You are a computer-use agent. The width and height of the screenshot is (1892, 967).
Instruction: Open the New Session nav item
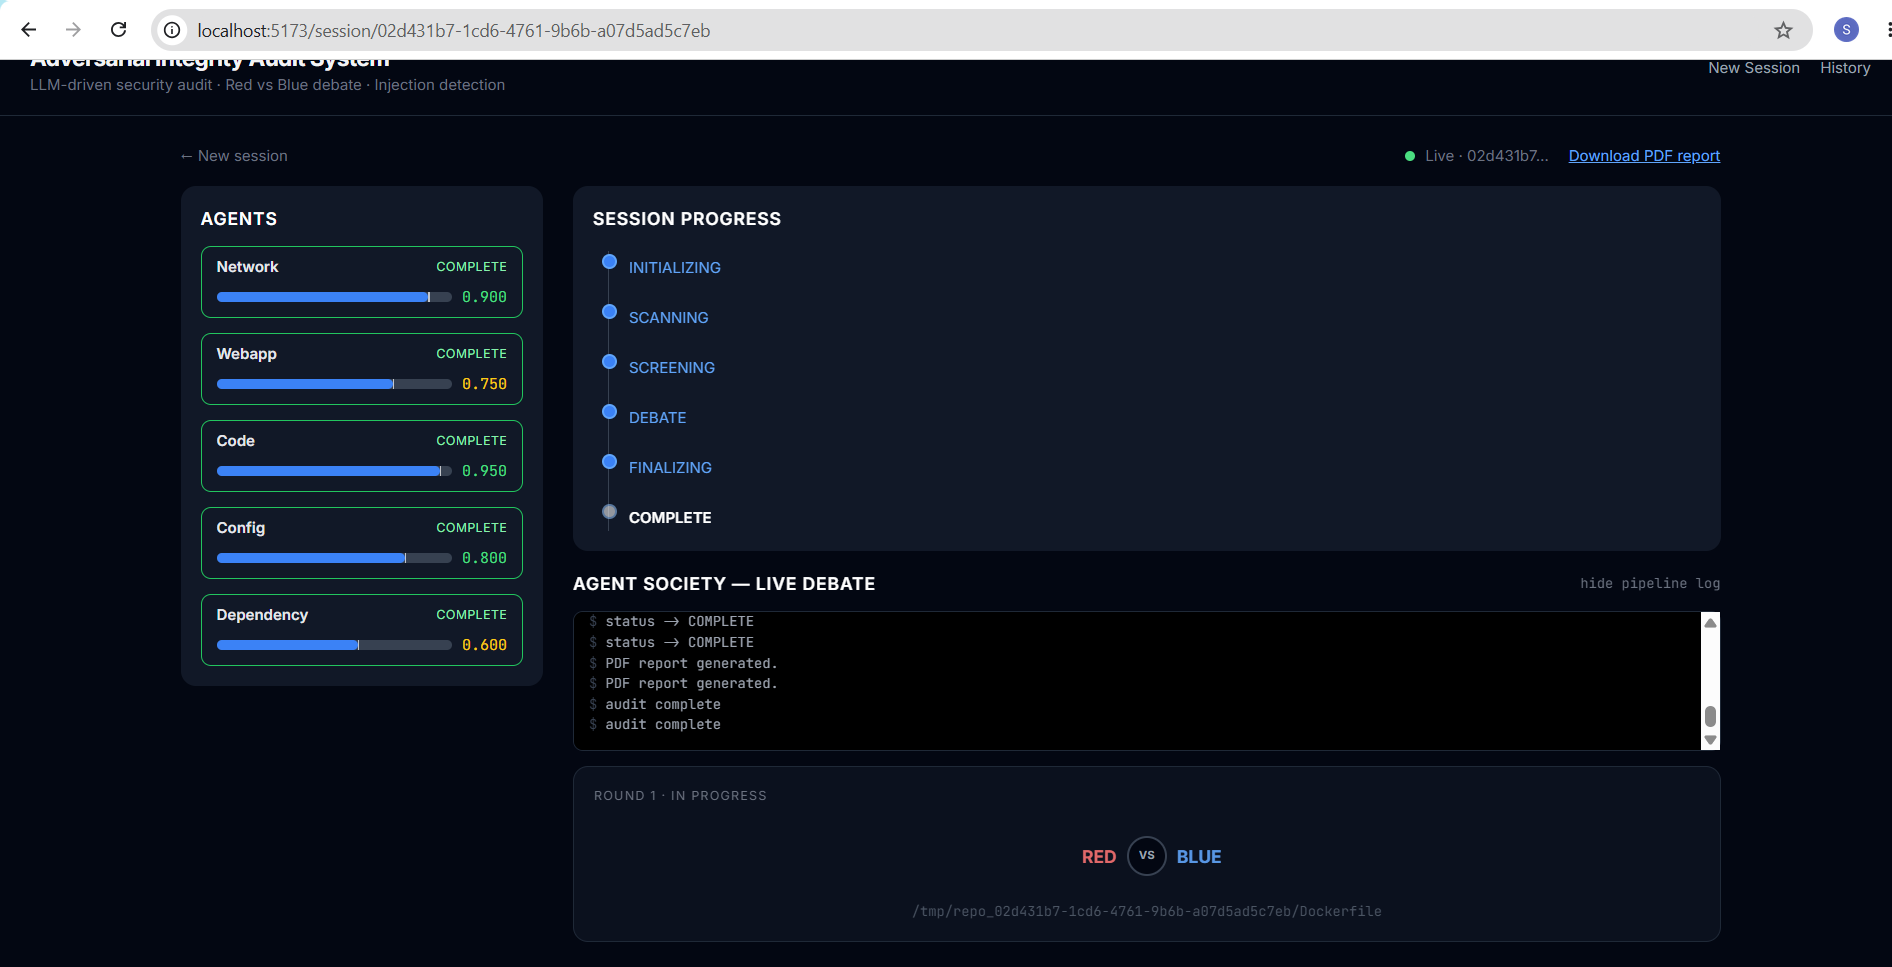point(1753,68)
